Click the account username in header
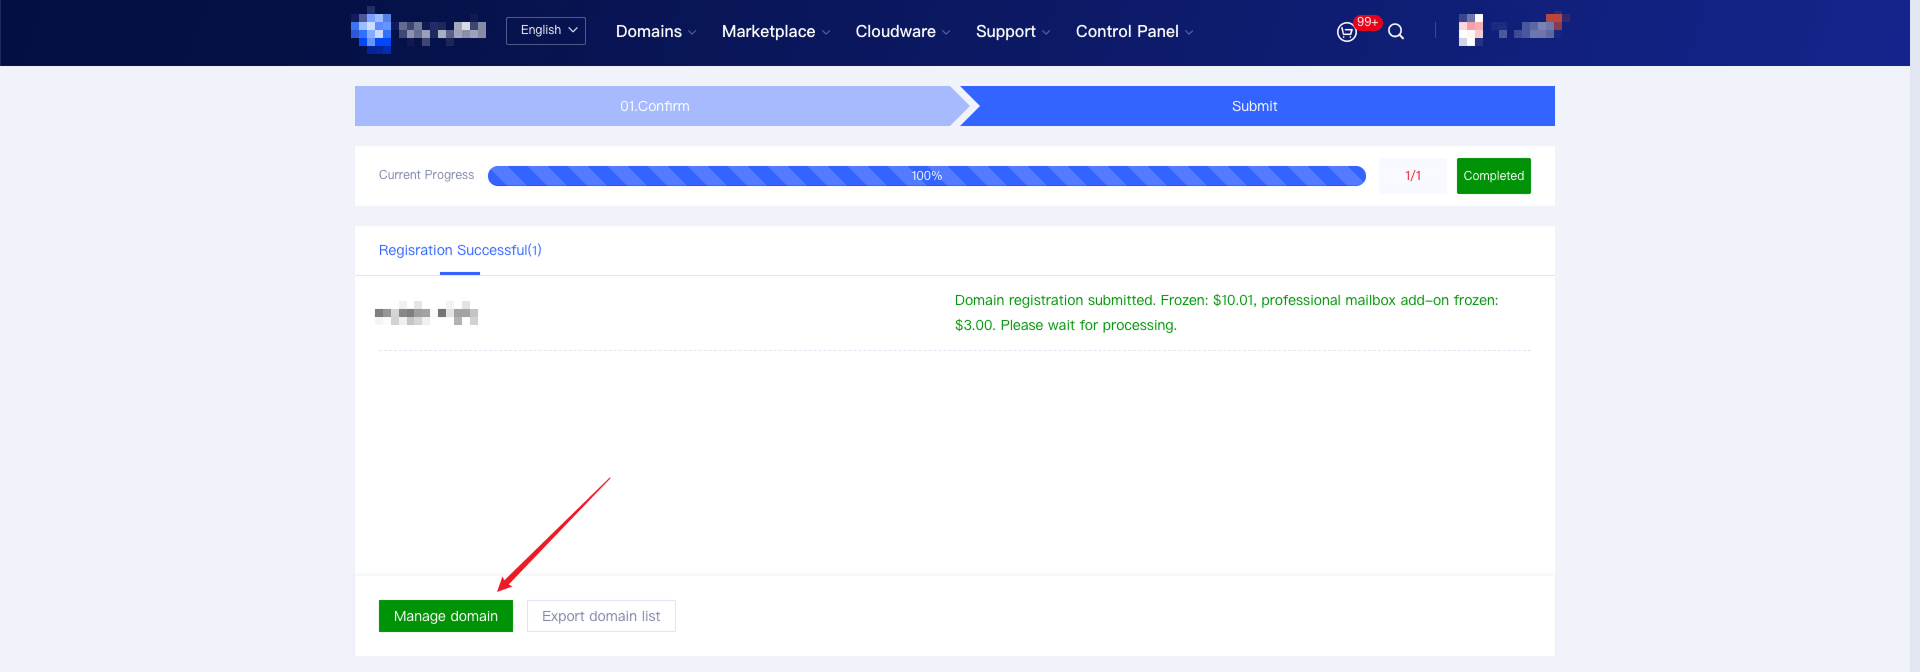 click(1530, 28)
